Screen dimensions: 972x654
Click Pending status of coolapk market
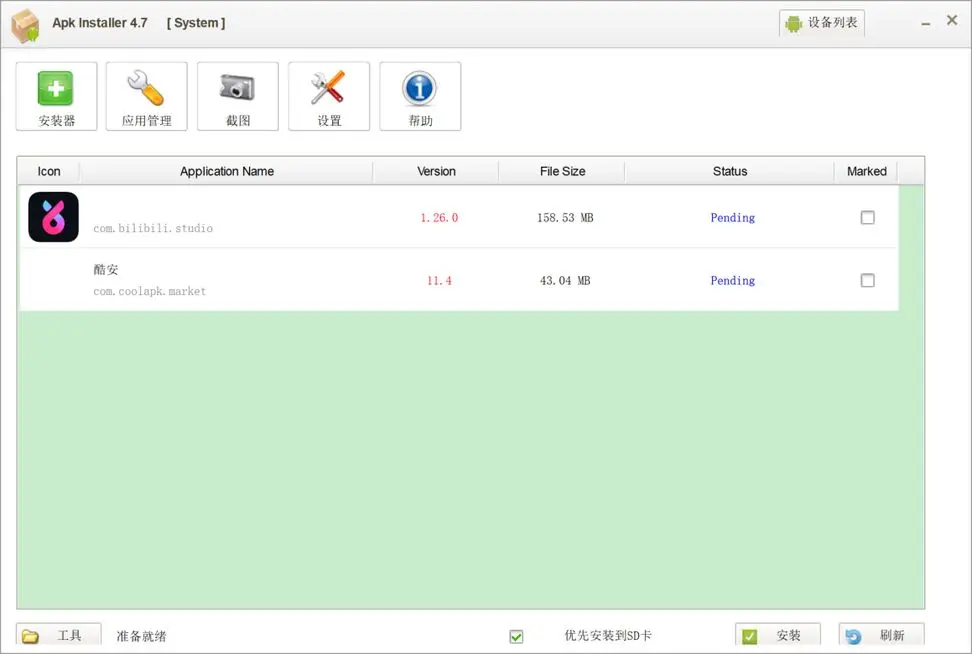(733, 280)
